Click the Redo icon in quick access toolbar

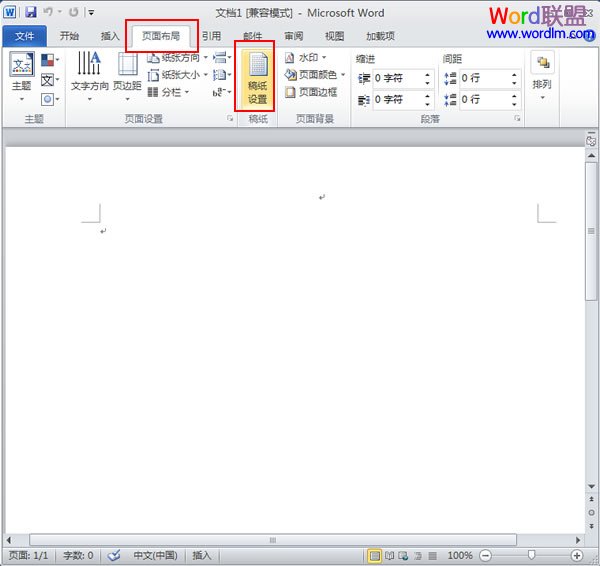(73, 12)
